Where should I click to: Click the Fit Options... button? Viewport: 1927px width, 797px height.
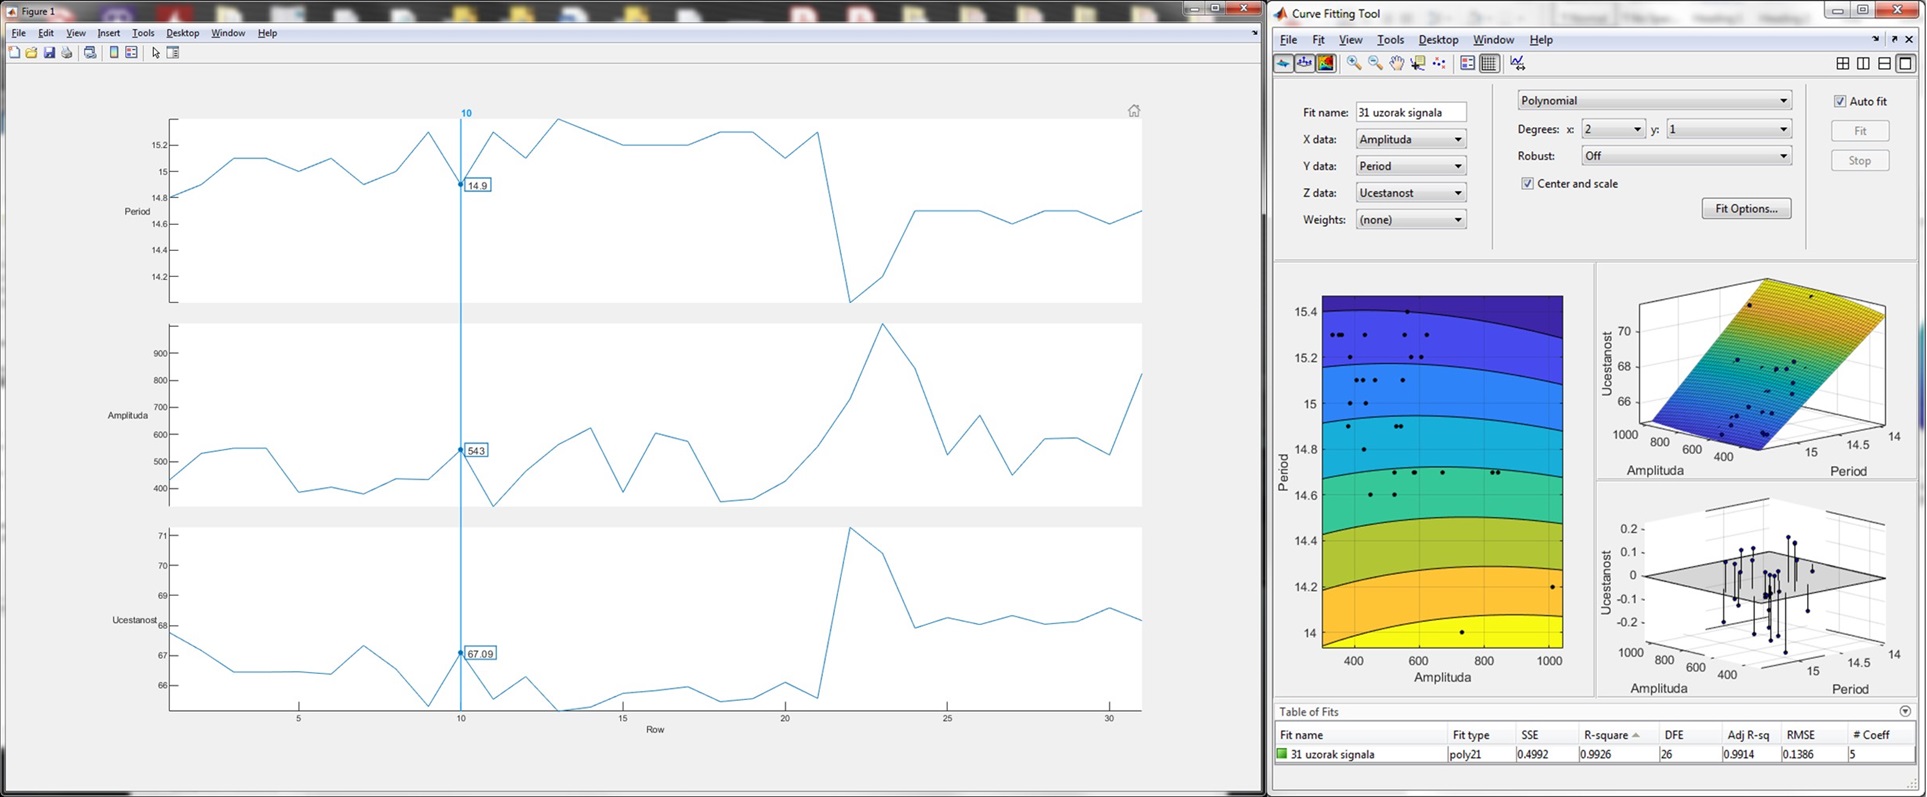pos(1746,209)
